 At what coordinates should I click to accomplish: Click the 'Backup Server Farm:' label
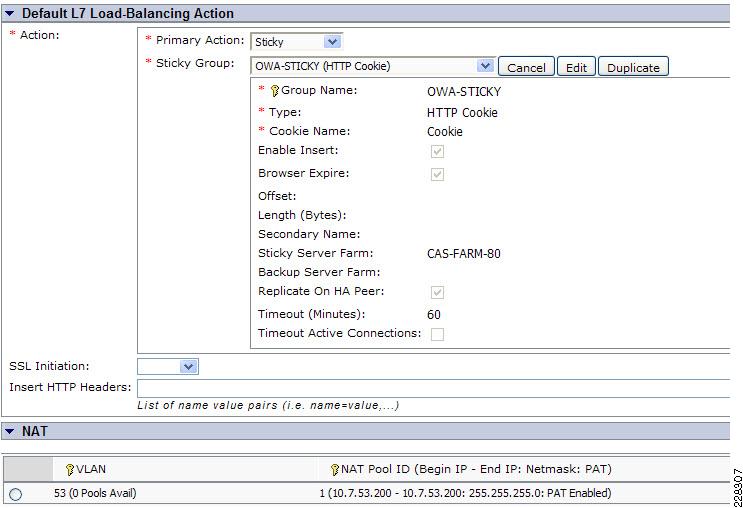coord(319,272)
